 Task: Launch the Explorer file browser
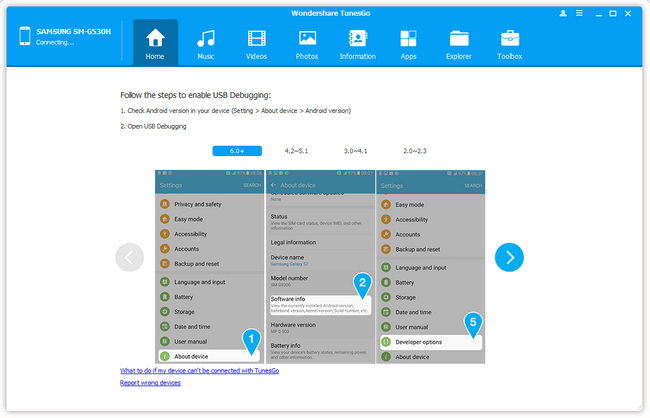(x=459, y=43)
